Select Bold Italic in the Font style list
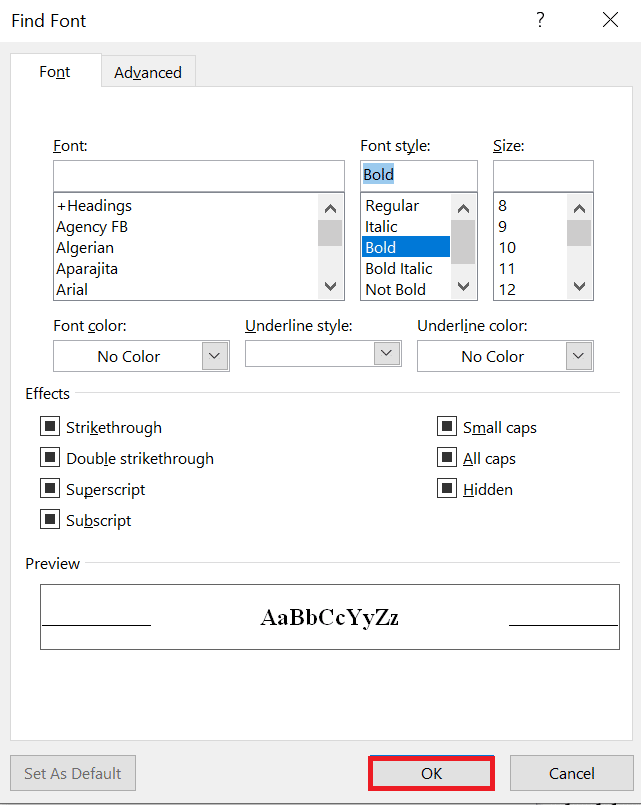Screen dimensions: 641x805 [399, 269]
